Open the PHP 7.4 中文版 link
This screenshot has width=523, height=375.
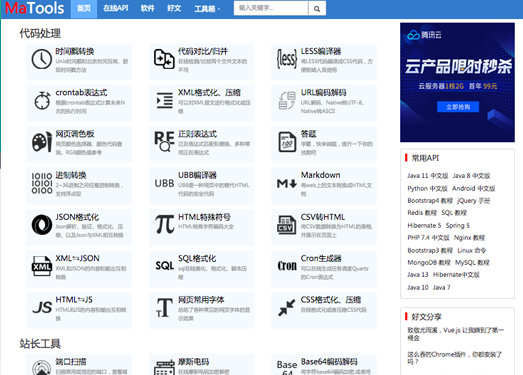click(x=428, y=238)
